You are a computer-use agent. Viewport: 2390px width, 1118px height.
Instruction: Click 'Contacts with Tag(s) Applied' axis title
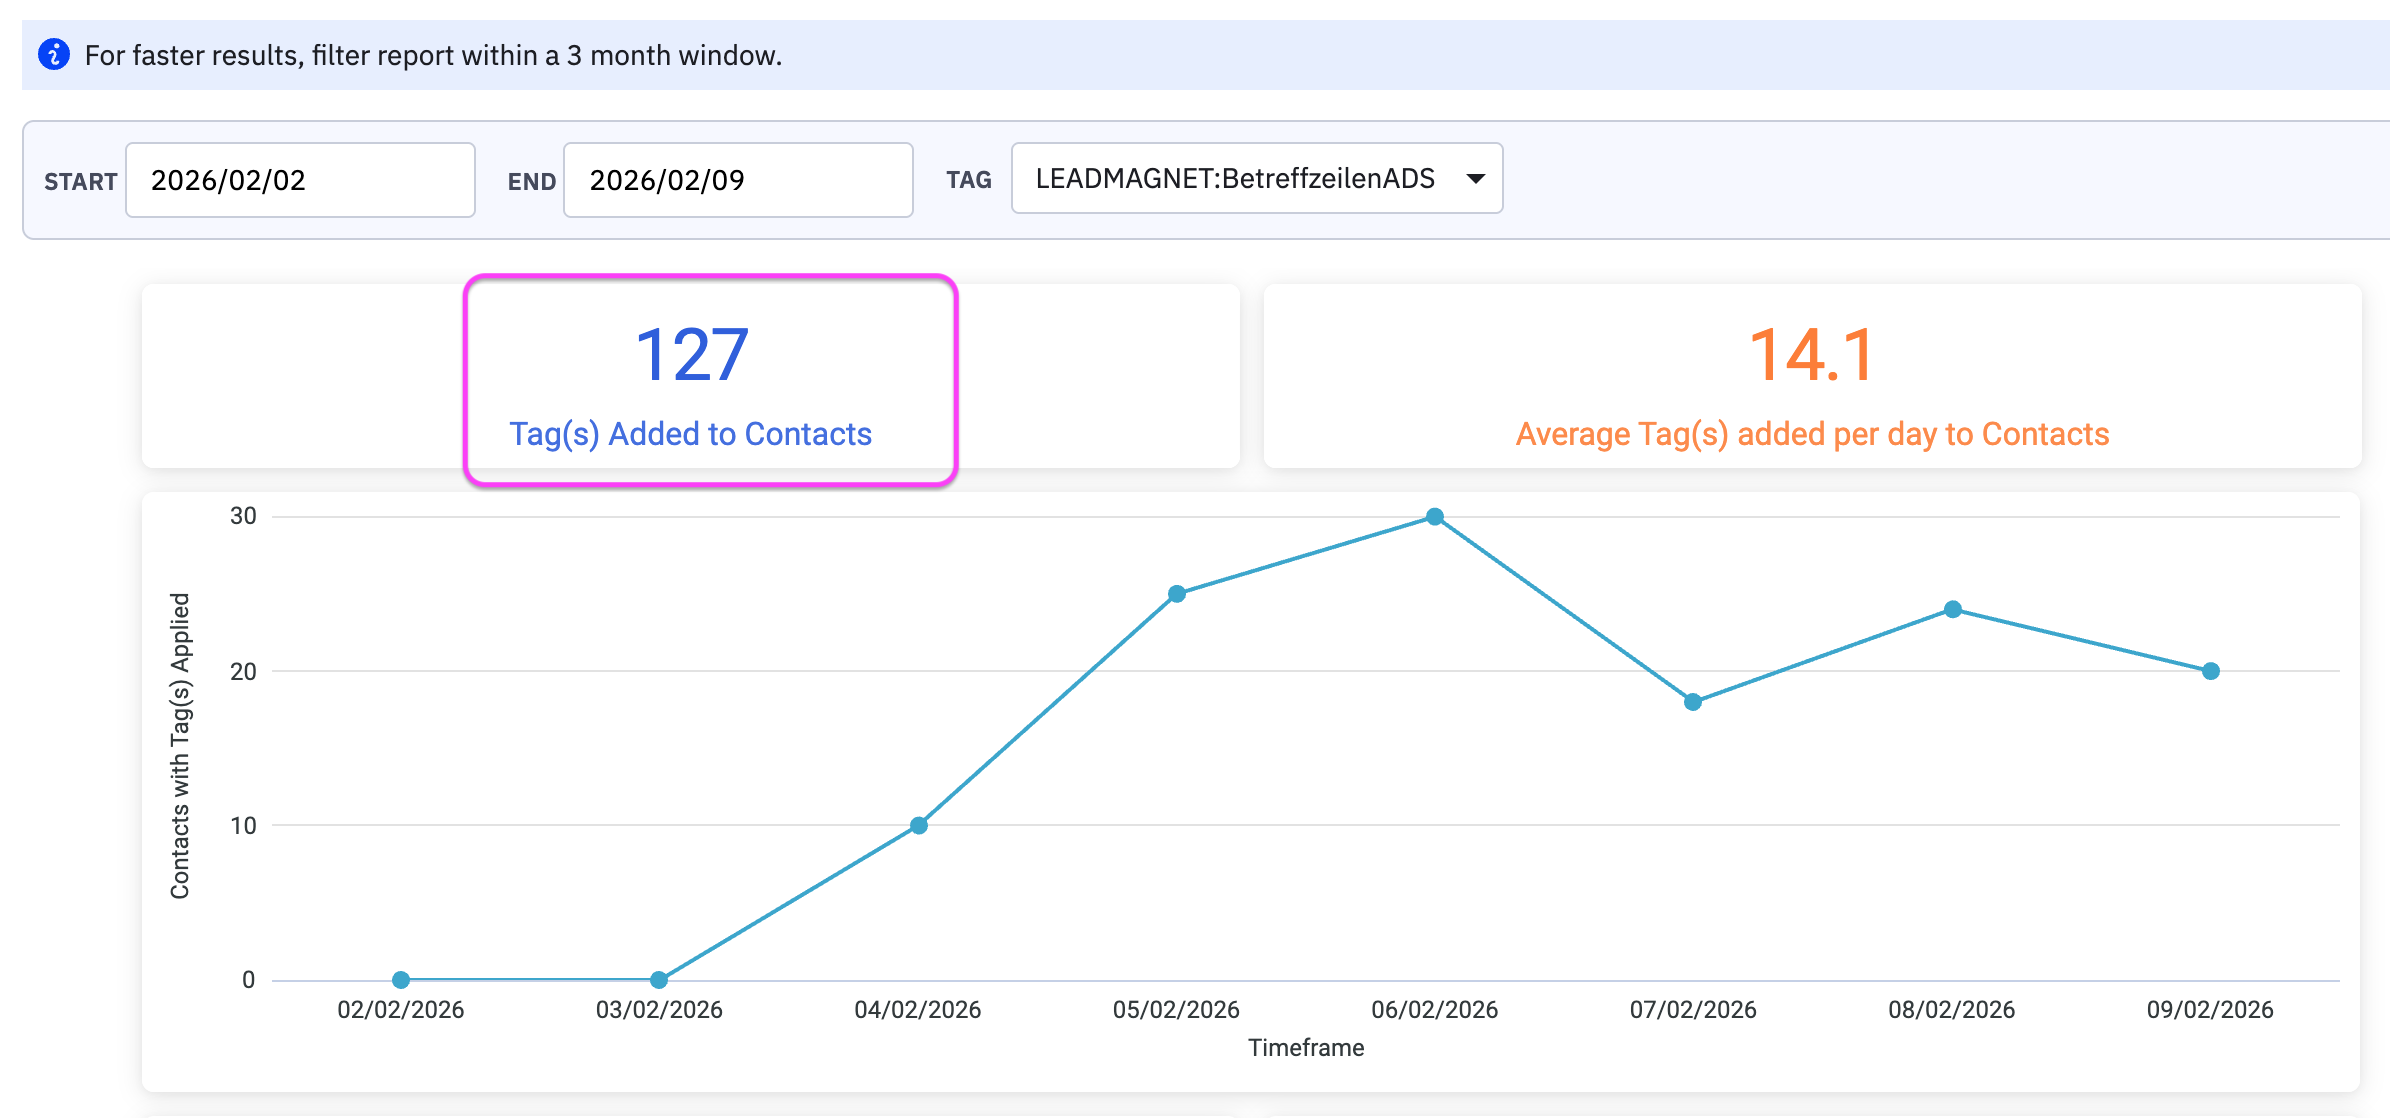coord(180,746)
